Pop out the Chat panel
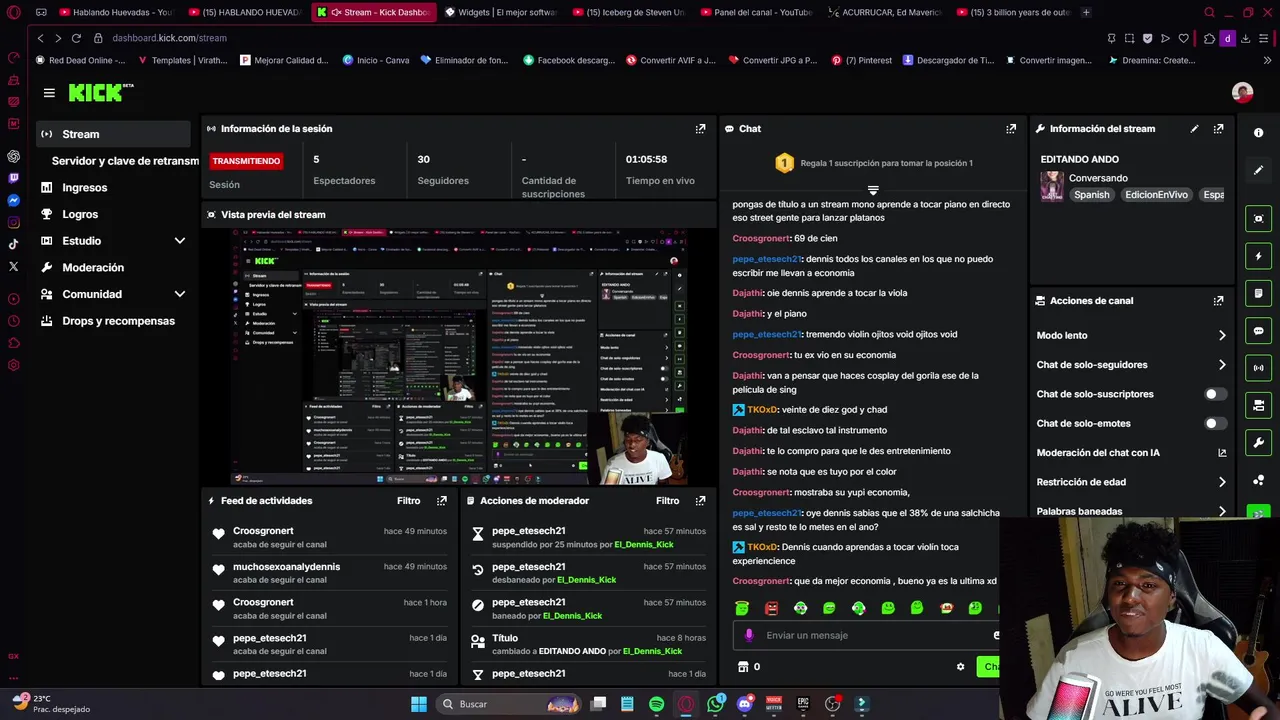Image resolution: width=1280 pixels, height=720 pixels. pos(1011,129)
